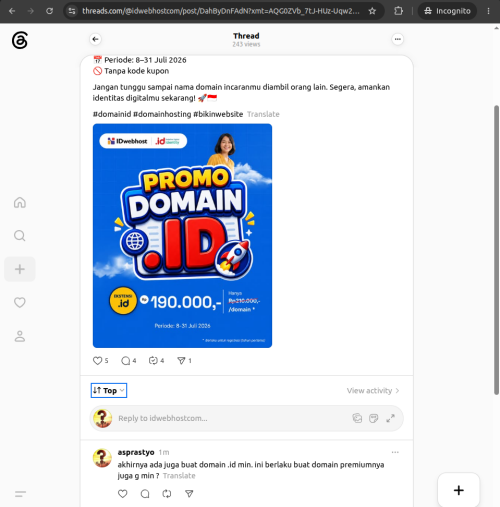
Task: Click the Incognito indicator
Action: tap(447, 11)
